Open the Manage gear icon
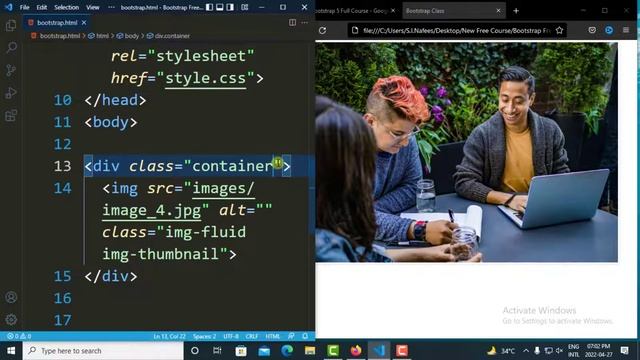 (11, 319)
